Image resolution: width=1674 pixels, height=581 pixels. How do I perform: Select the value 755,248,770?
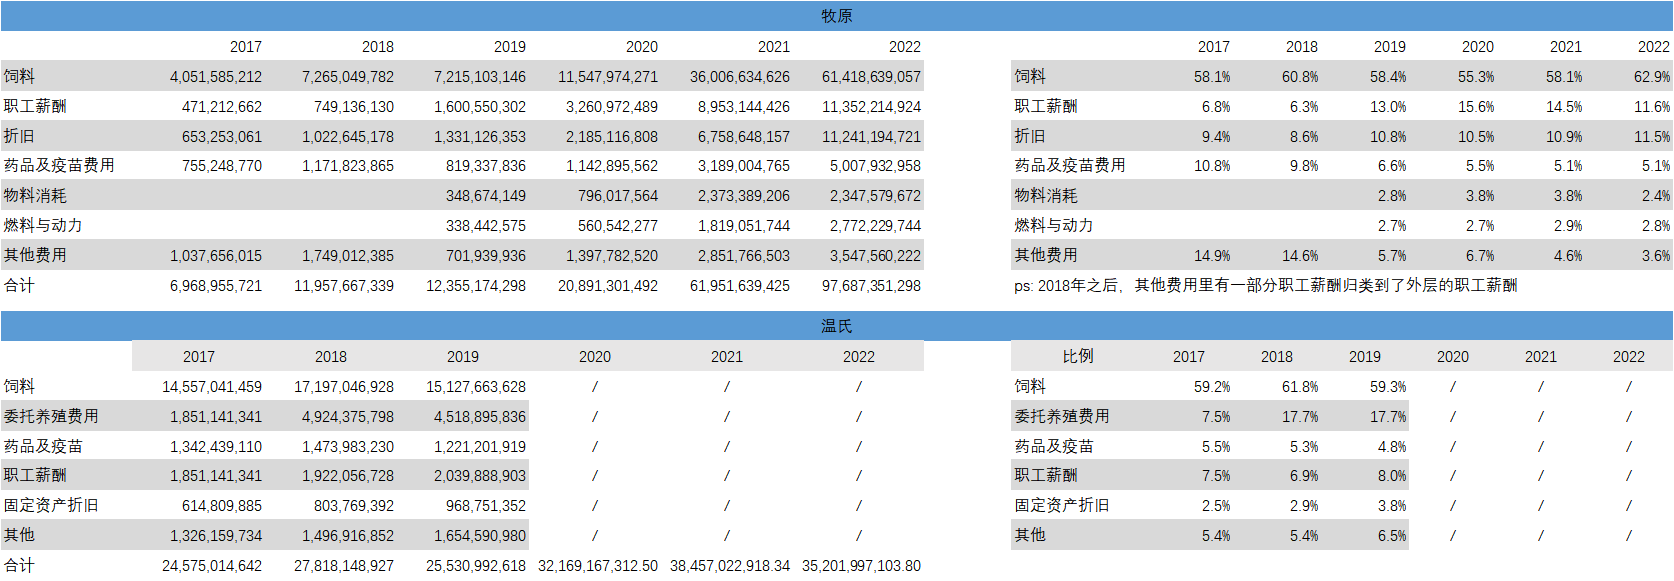tap(222, 166)
